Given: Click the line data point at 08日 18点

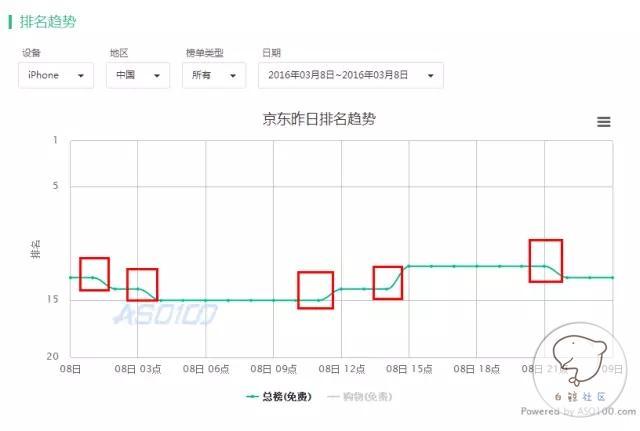Looking at the screenshot, I should (x=477, y=266).
